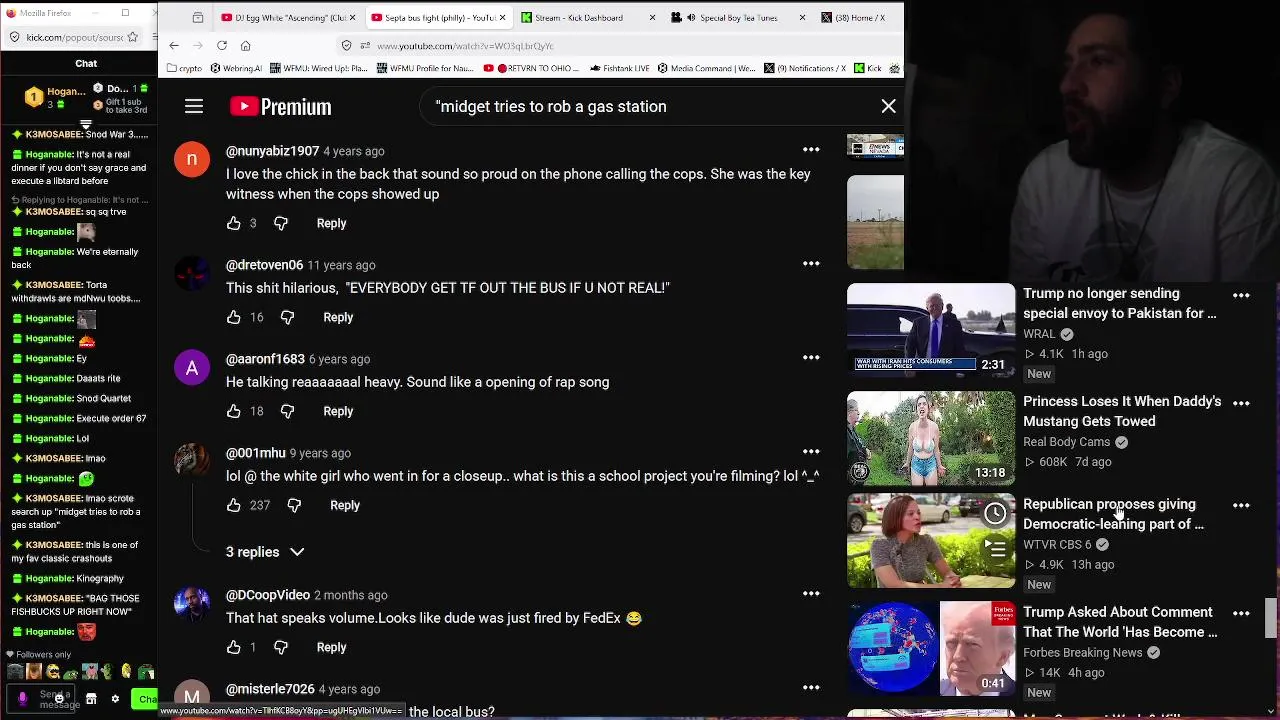Open the YouTube hamburger guide menu

pyautogui.click(x=194, y=106)
